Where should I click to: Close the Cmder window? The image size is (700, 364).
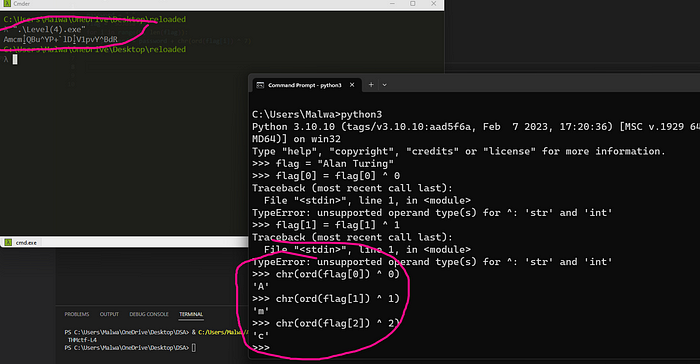[x=433, y=4]
